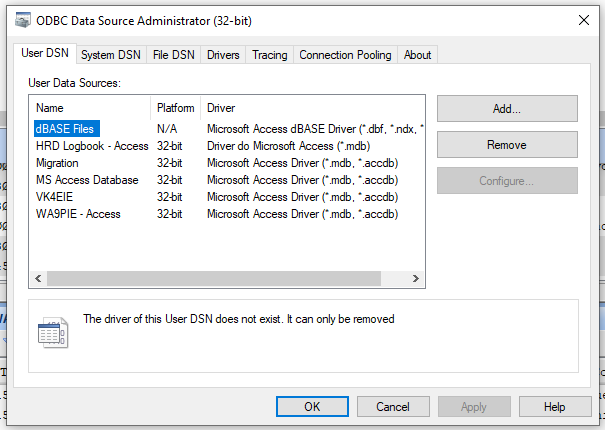Screen dimensions: 605x430
Task: Click the Microsoft Access dBASE Driver cell
Action: coord(315,129)
